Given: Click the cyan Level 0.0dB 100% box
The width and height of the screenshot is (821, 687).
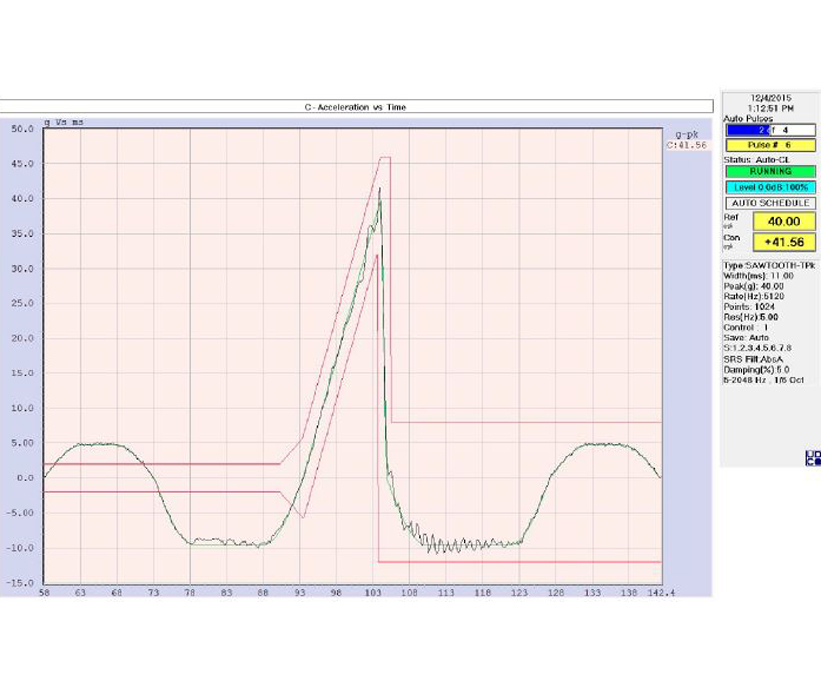Looking at the screenshot, I should point(770,187).
